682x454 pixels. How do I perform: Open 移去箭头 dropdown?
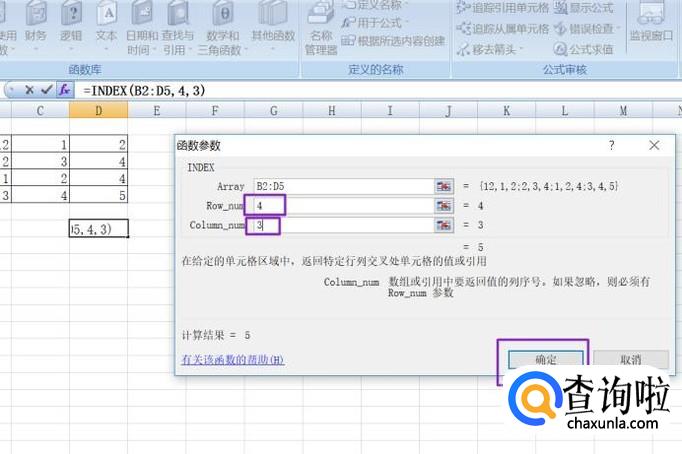click(x=491, y=49)
